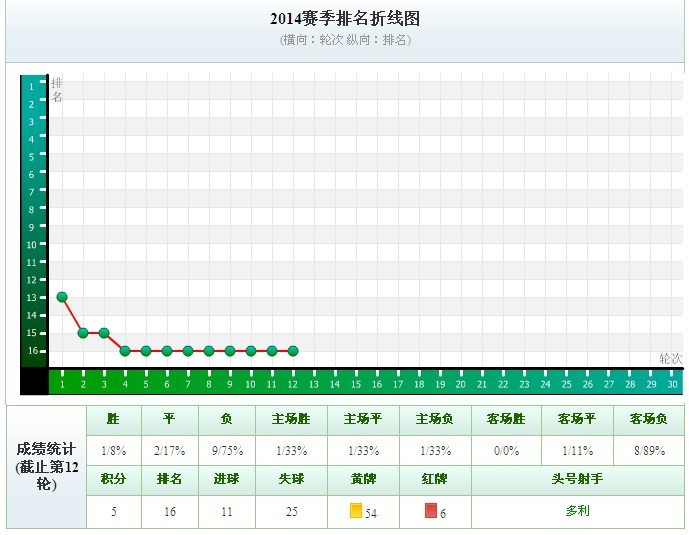Screen dimensions: 689x535
Task: Click the 头号射手 header
Action: (x=577, y=479)
